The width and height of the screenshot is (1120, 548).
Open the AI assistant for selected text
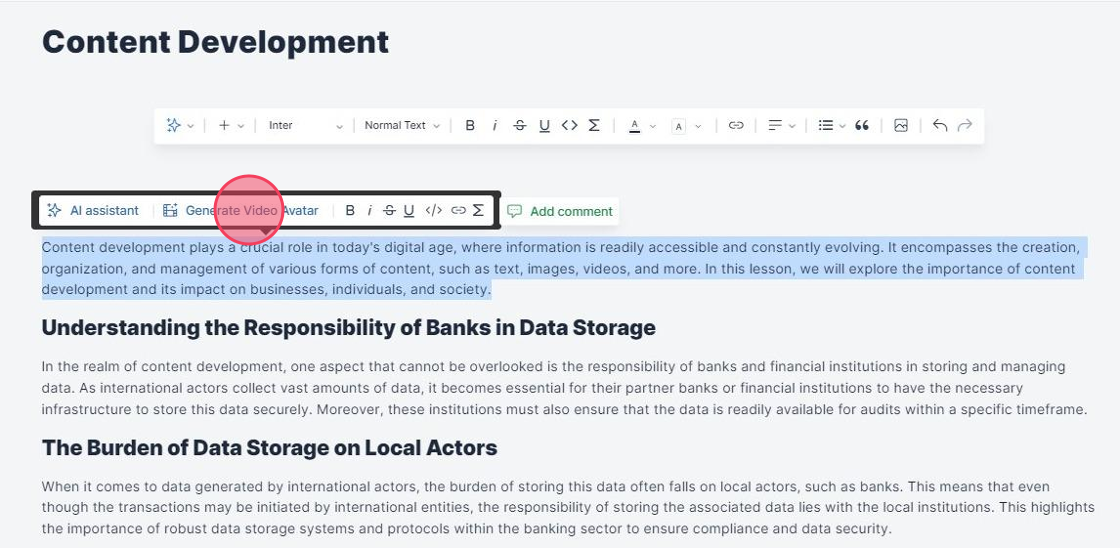[x=93, y=211]
